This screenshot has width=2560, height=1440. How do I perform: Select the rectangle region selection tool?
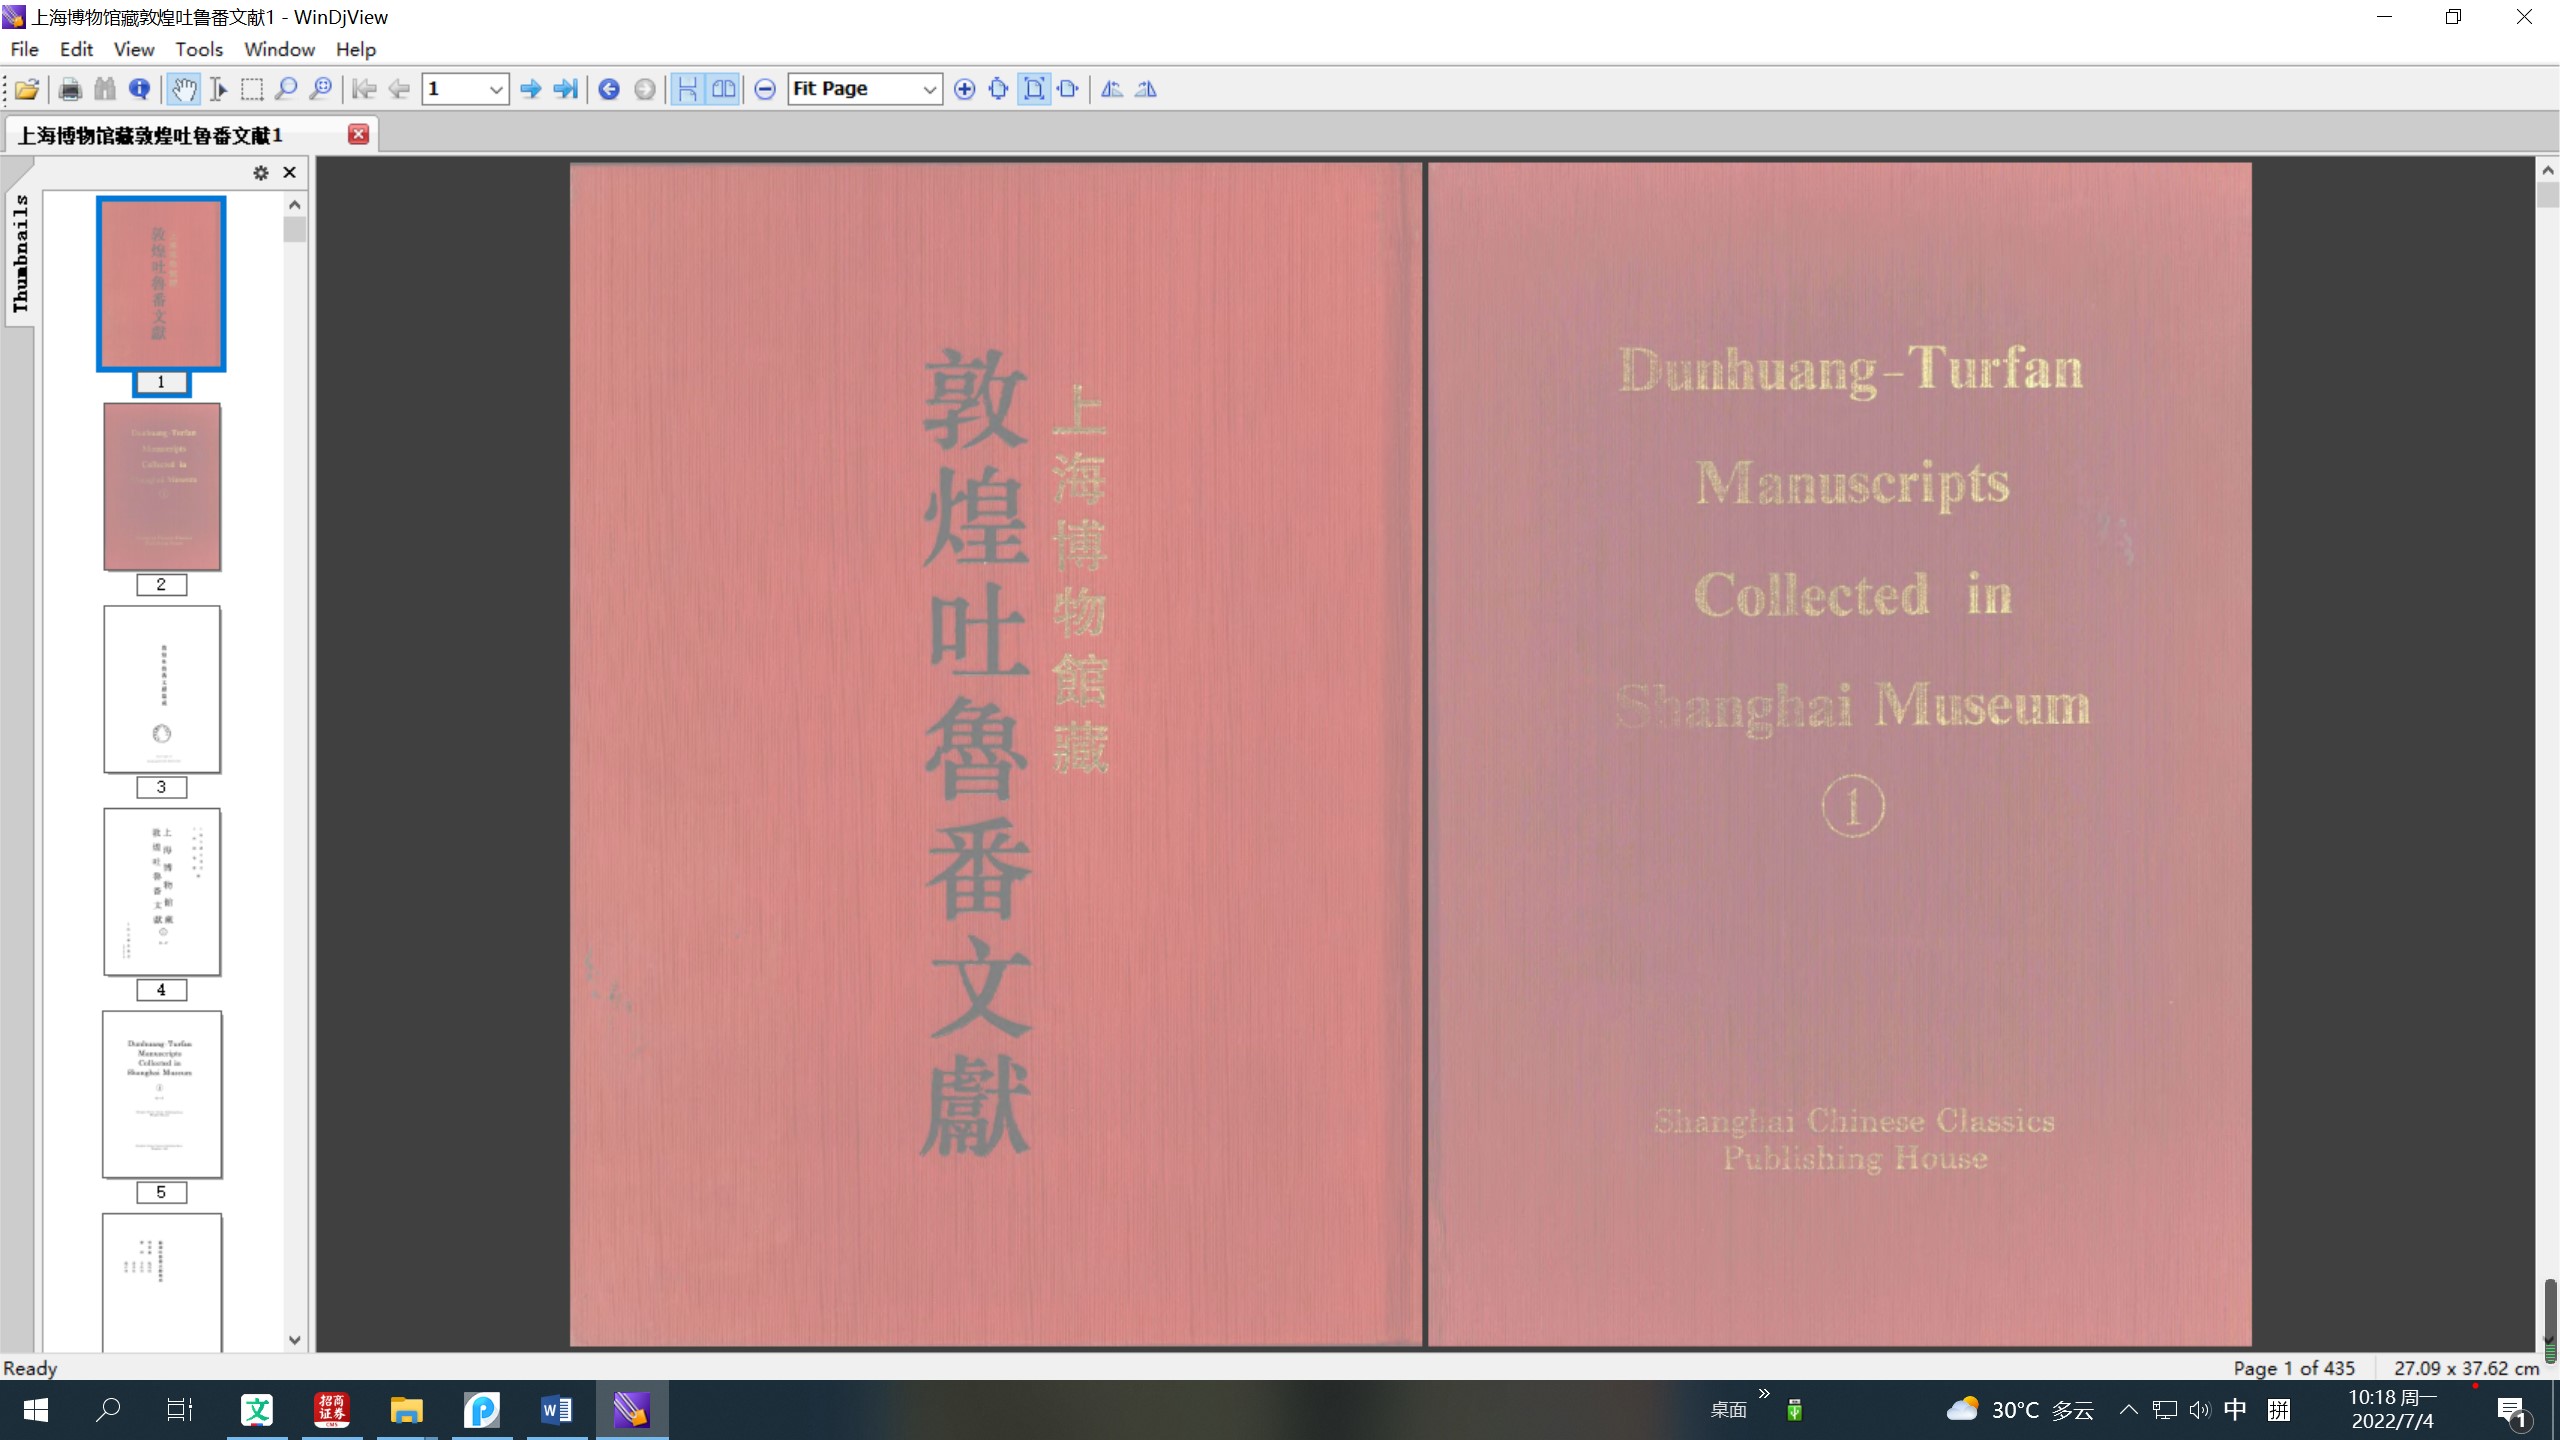(252, 89)
